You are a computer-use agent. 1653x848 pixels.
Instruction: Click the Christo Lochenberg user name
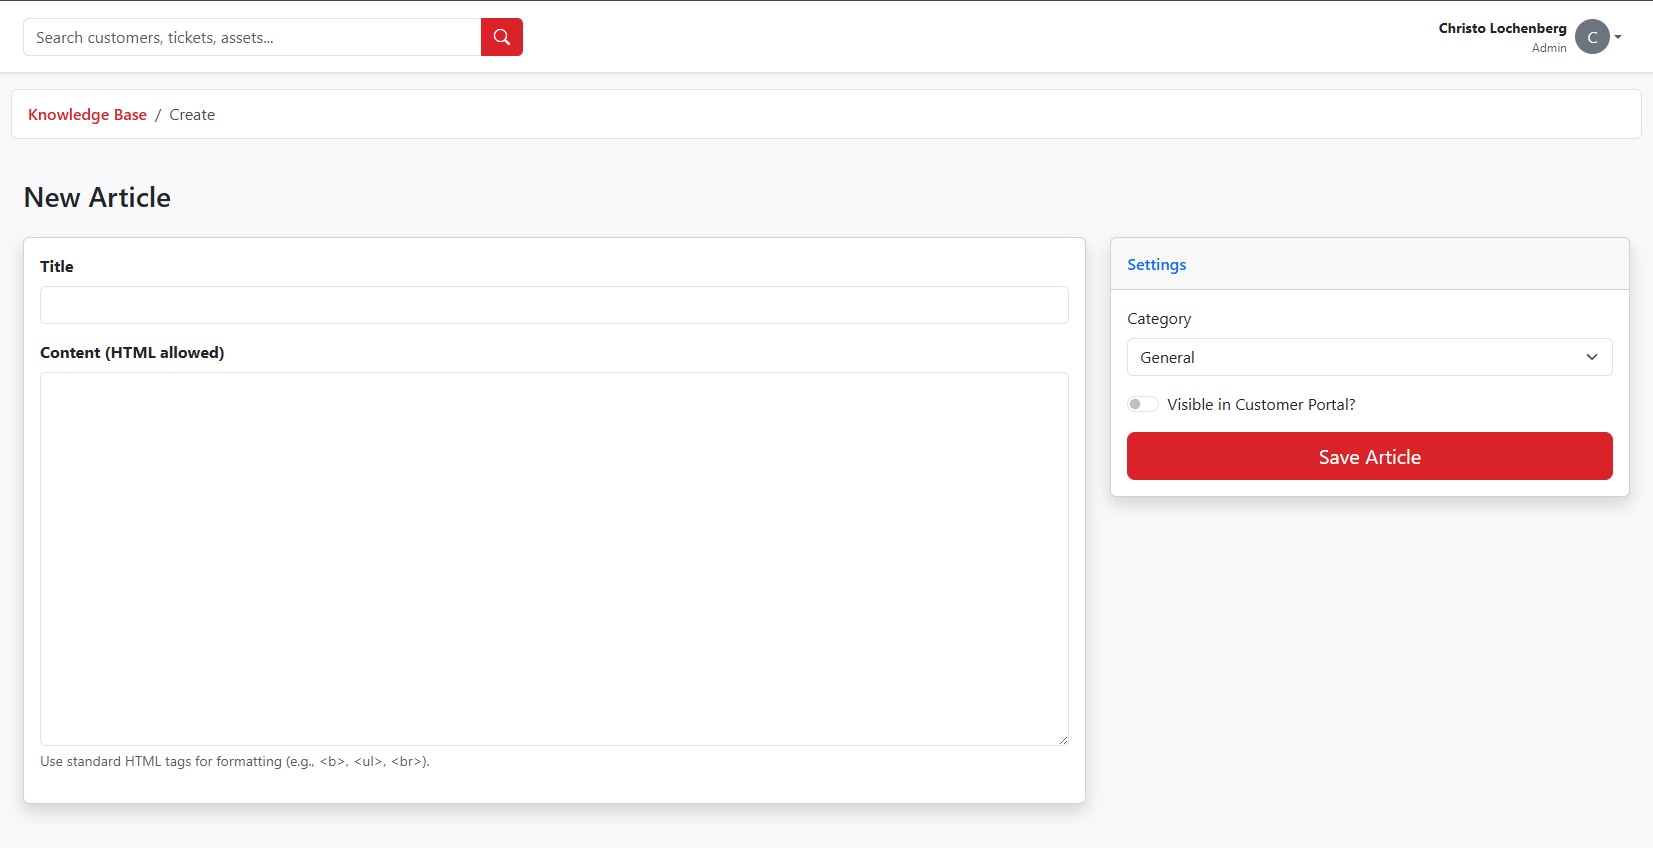click(1502, 28)
